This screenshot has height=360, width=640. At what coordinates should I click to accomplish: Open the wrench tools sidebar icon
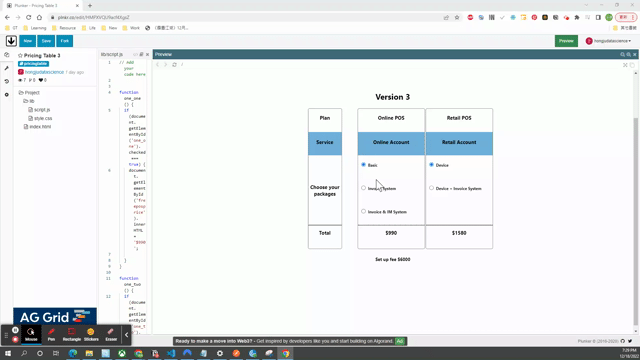click(7, 68)
